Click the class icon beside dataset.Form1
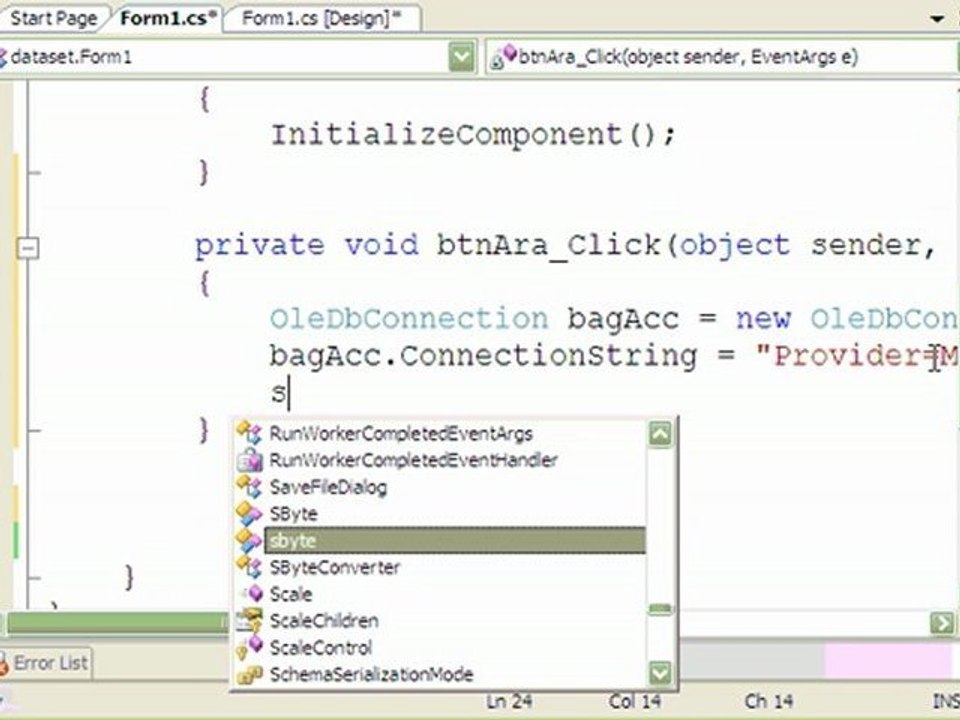 pyautogui.click(x=3, y=58)
